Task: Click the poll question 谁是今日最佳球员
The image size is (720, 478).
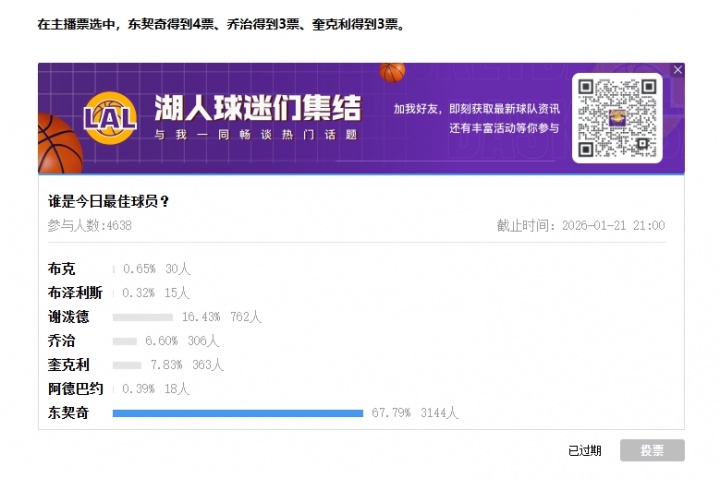Action: pos(108,201)
